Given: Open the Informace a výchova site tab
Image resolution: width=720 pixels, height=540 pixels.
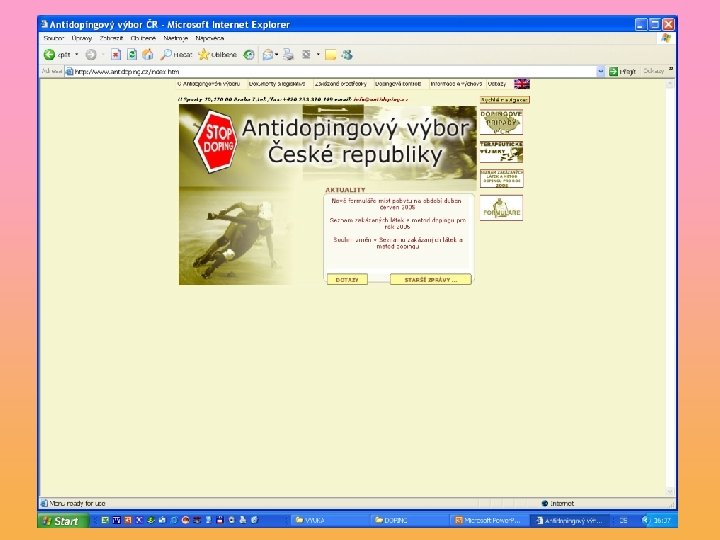Looking at the screenshot, I should pos(456,84).
